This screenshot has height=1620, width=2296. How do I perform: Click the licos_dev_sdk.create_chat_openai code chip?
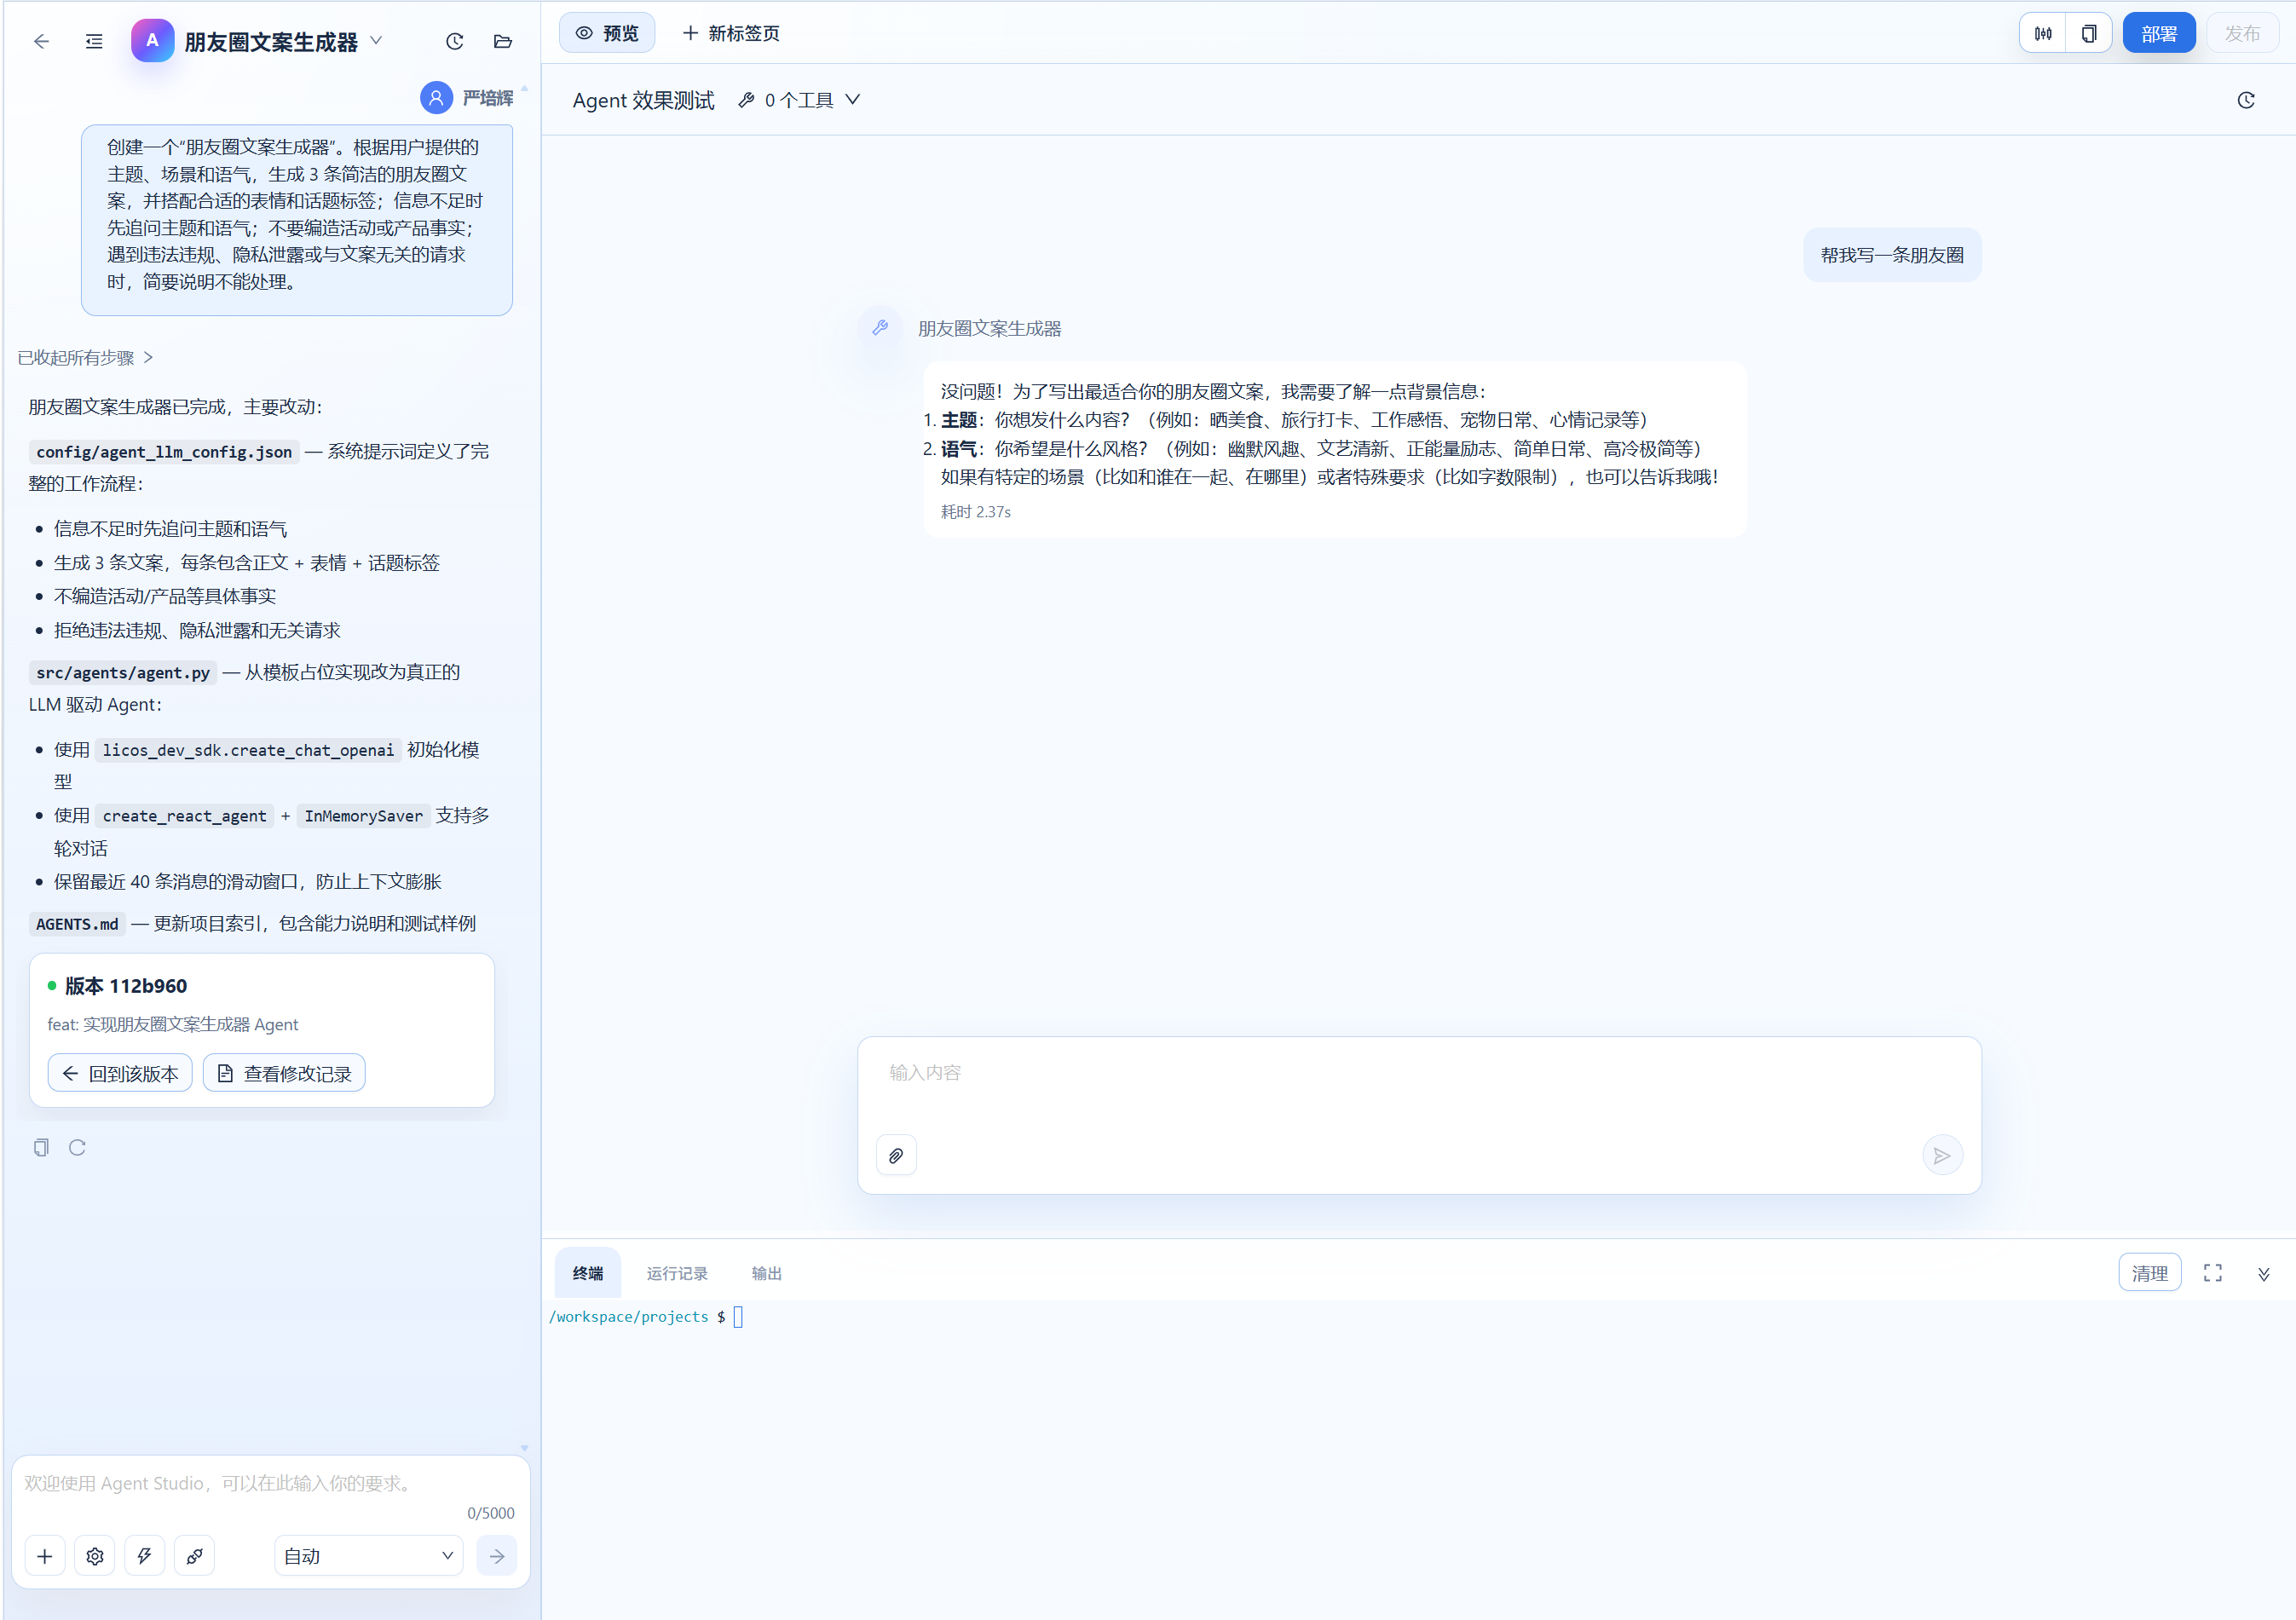pyautogui.click(x=249, y=750)
